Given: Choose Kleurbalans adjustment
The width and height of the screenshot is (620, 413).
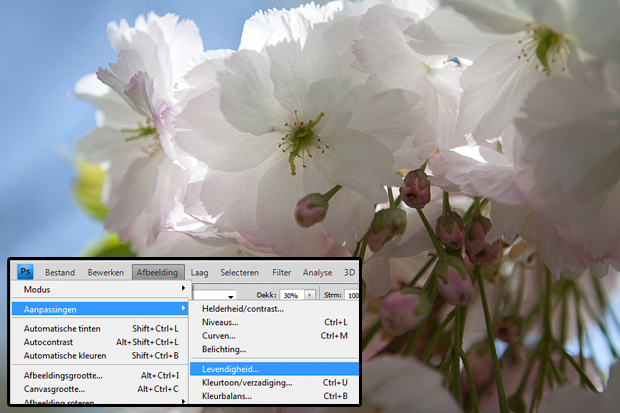Looking at the screenshot, I should click(x=274, y=396).
